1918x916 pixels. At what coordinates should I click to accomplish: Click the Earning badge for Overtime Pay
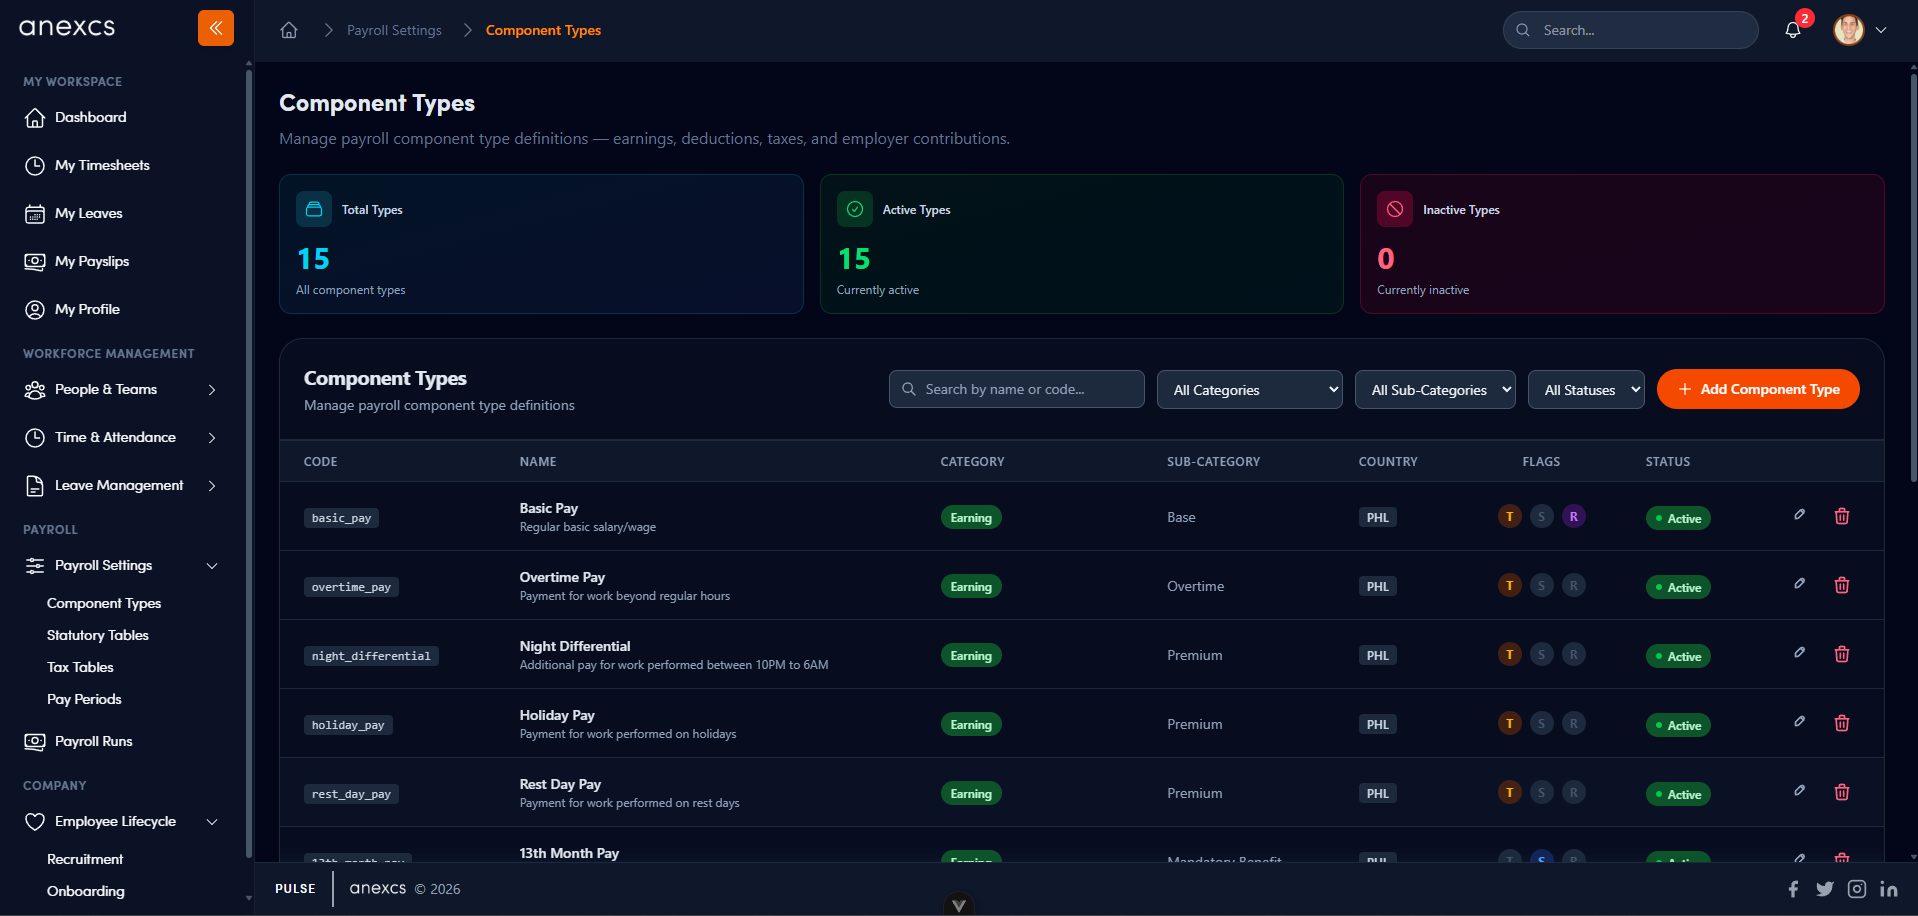971,587
